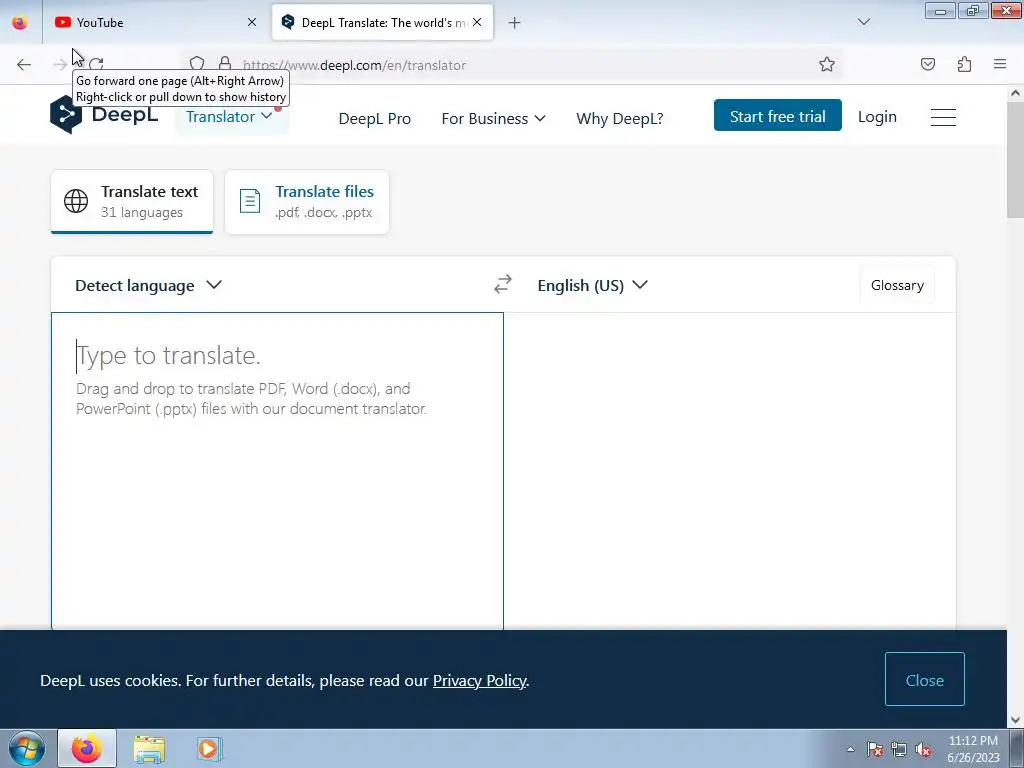
Task: Click the address bar URL
Action: [355, 65]
